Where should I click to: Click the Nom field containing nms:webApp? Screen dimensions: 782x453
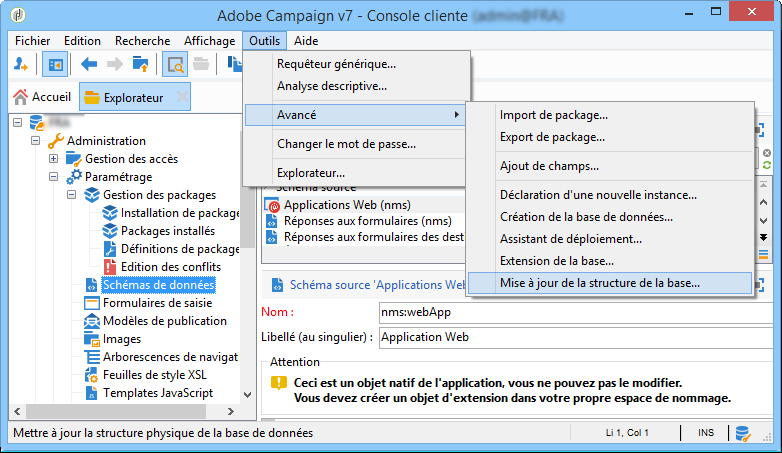pos(576,312)
